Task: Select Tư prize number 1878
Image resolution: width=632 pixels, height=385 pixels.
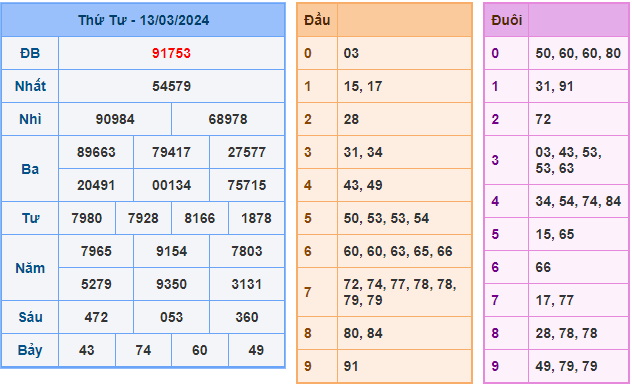Action: (256, 219)
